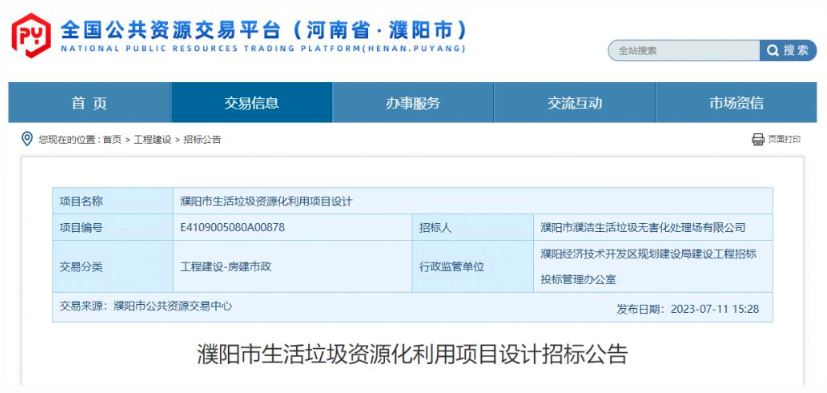Select the 交易信息 navigation tab
The image size is (827, 393).
(x=252, y=102)
